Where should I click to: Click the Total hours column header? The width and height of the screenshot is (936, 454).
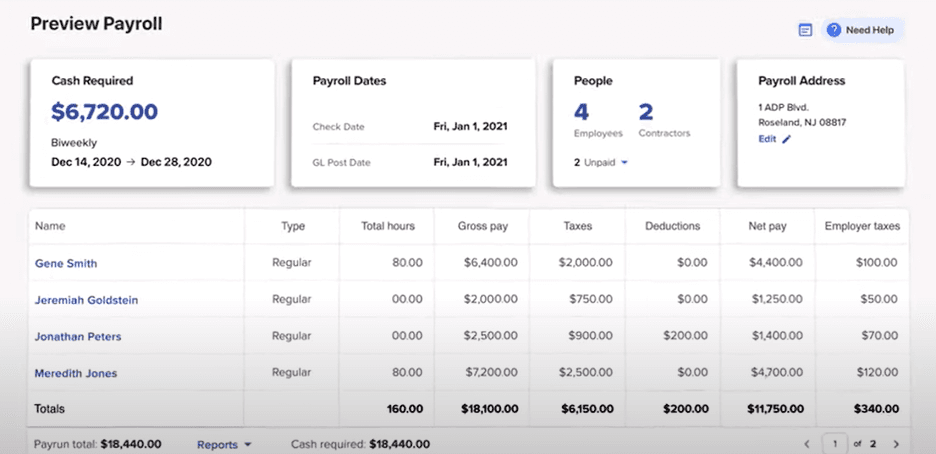click(387, 226)
